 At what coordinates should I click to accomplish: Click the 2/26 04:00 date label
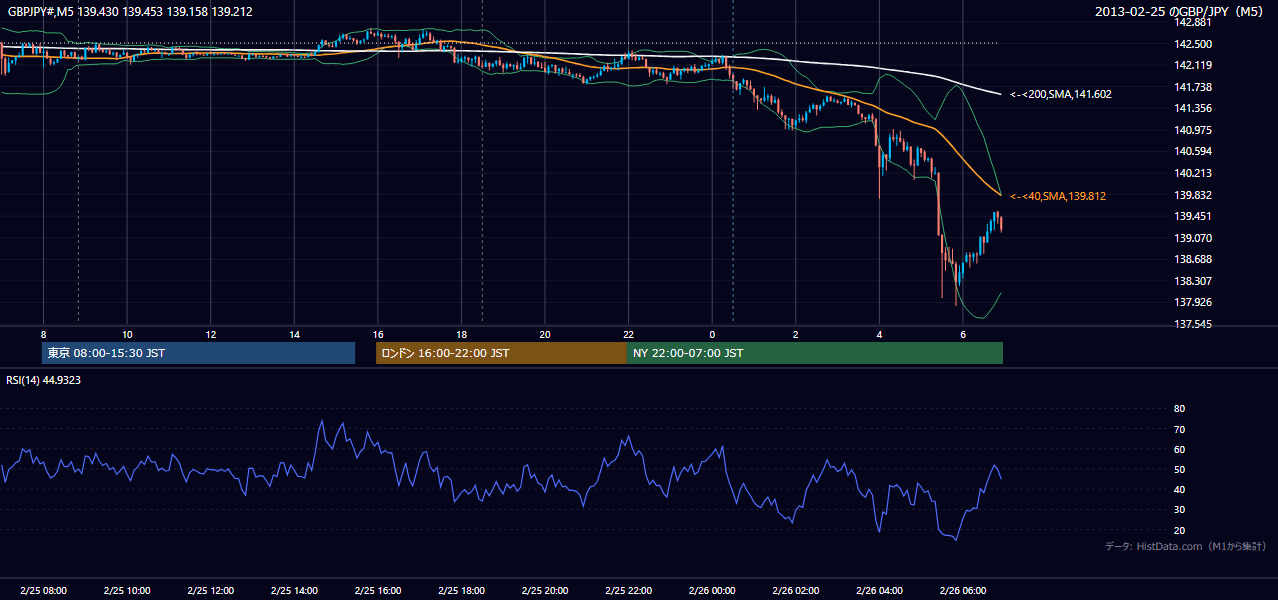879,590
